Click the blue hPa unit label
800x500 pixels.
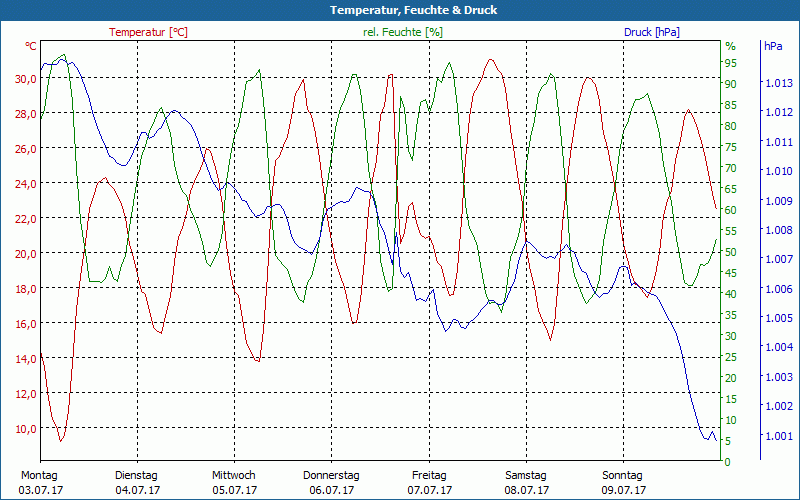tap(773, 46)
